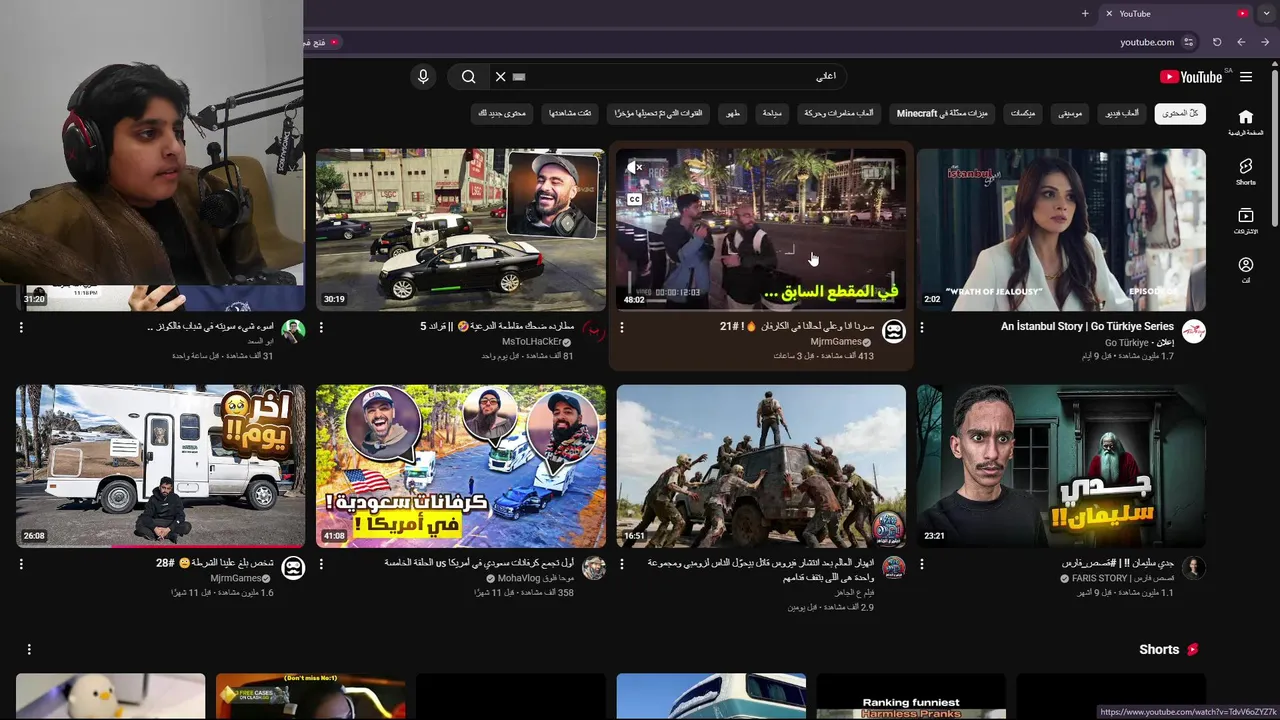Select the 'تمّت مشاهدتها' filter chip
This screenshot has height=720, width=1280.
(x=570, y=113)
